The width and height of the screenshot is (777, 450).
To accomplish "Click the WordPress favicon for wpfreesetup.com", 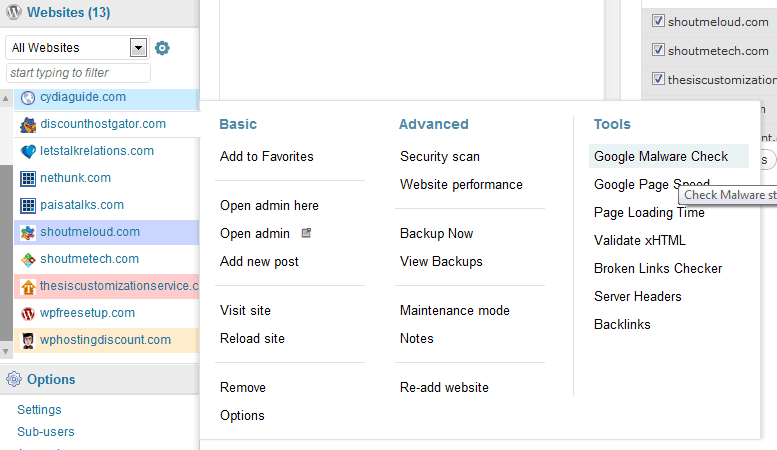I will pos(28,314).
